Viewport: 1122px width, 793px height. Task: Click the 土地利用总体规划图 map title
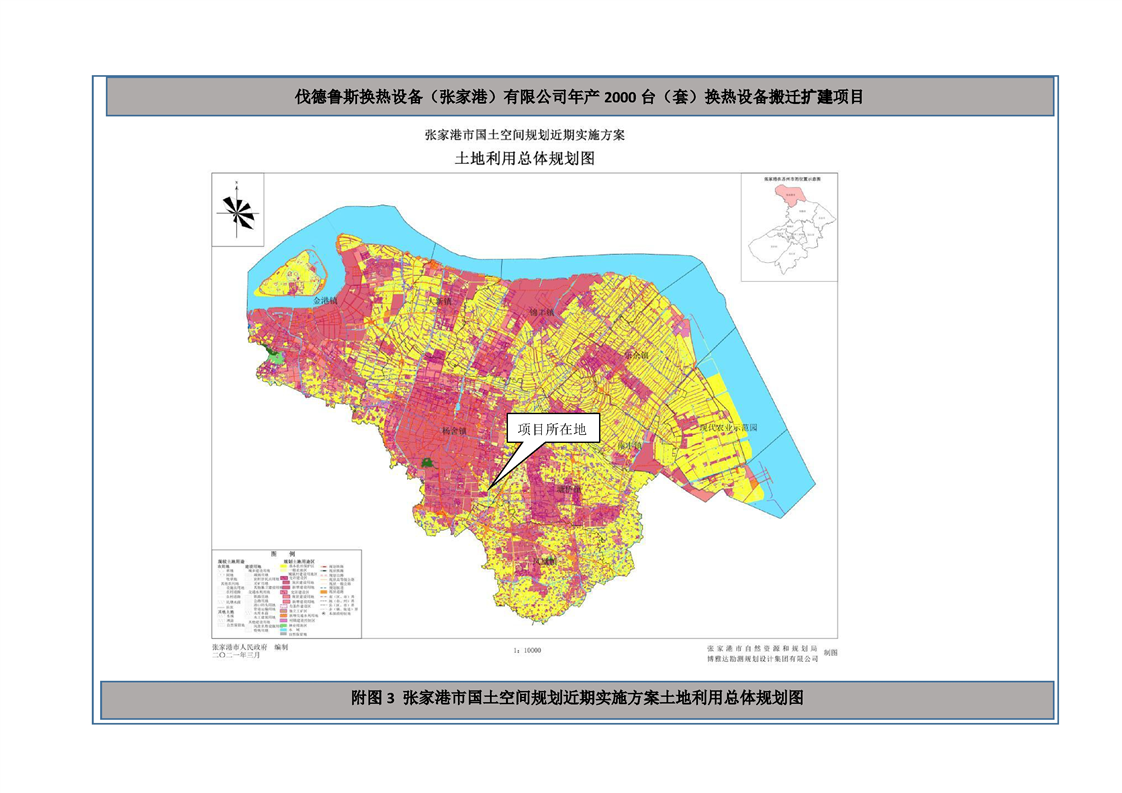pos(524,158)
